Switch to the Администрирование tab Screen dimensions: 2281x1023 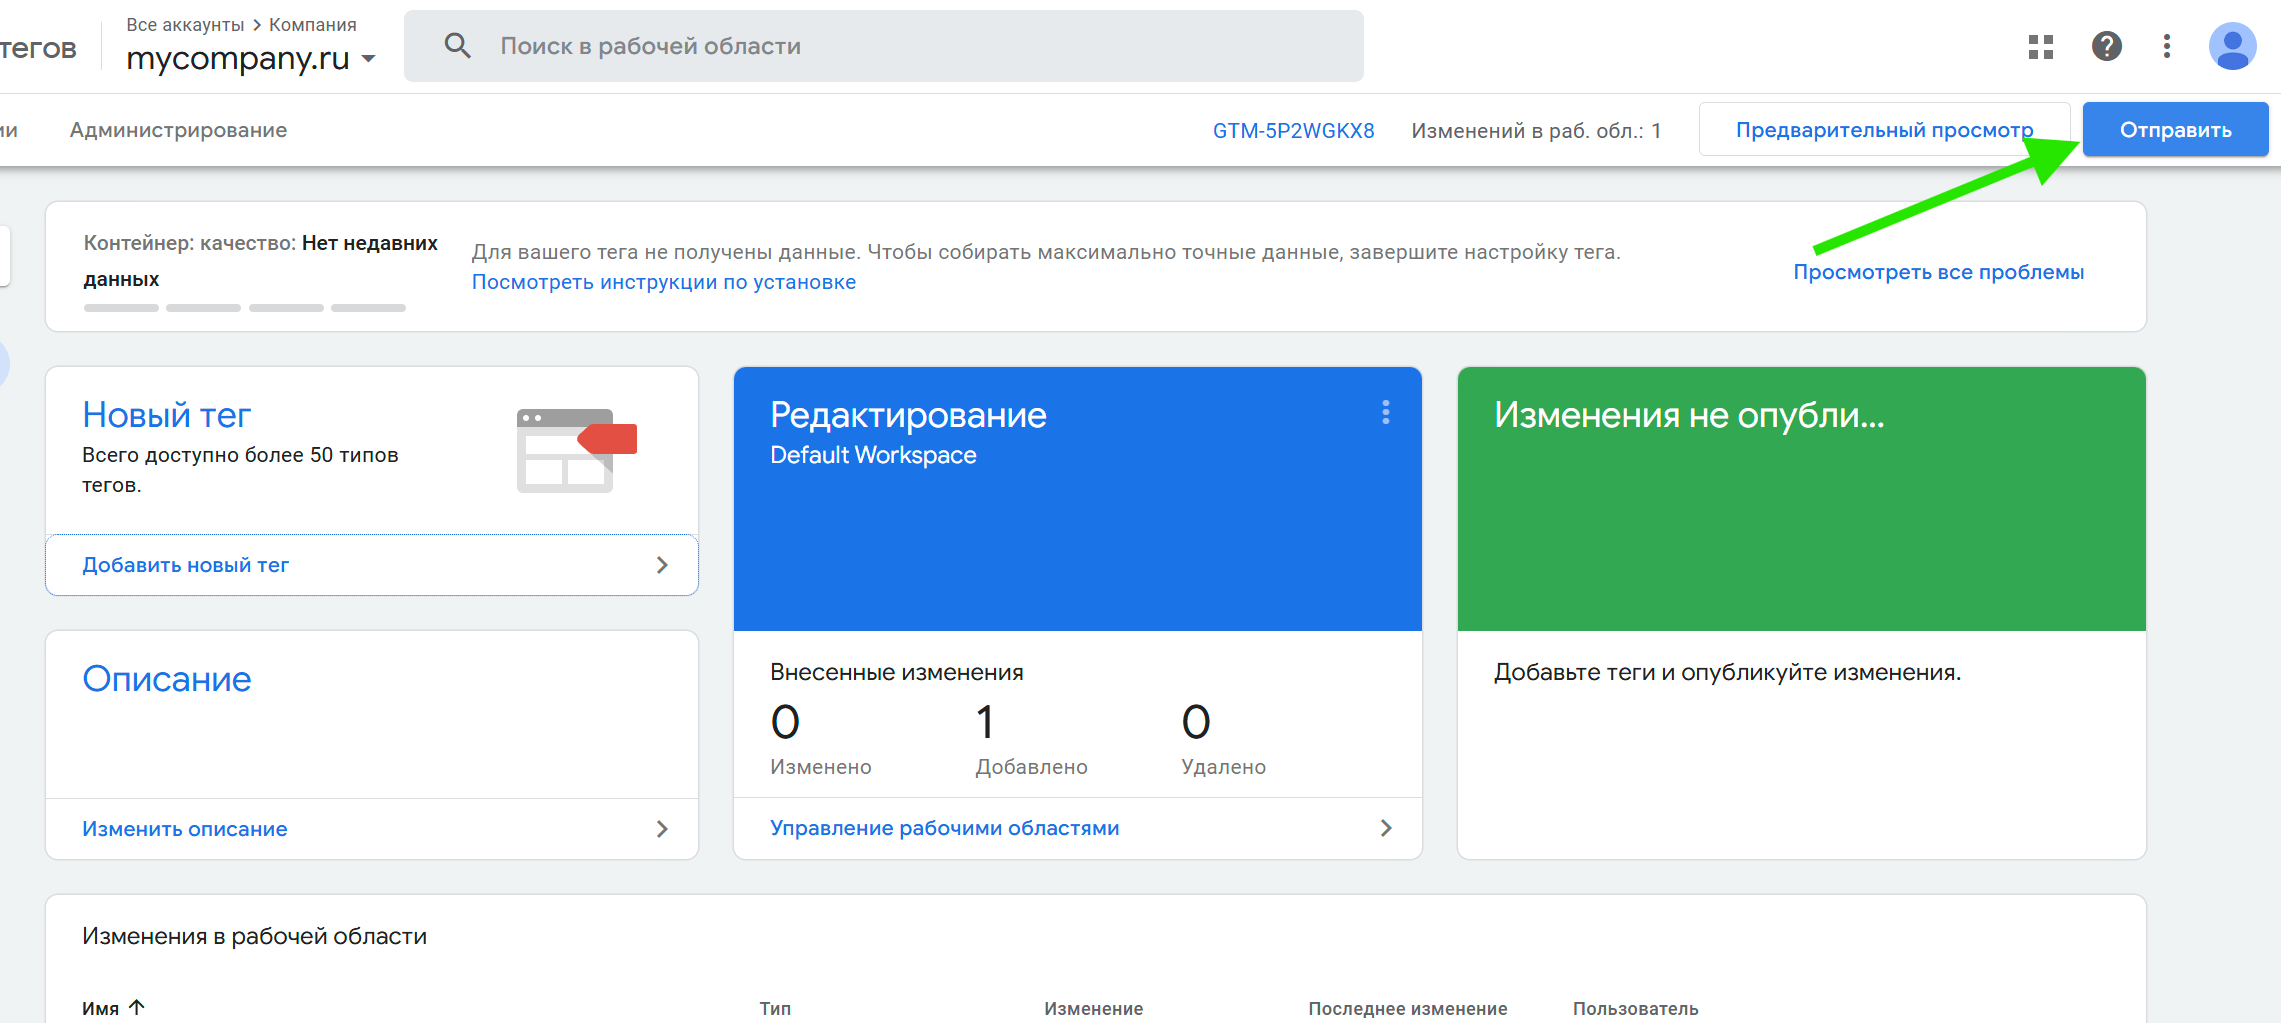point(178,129)
